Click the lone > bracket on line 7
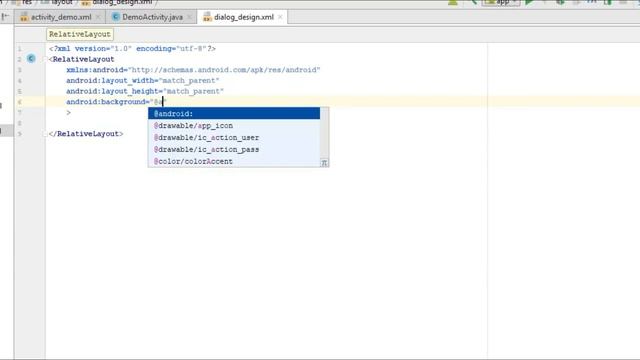This screenshot has height=360, width=640. (x=69, y=112)
